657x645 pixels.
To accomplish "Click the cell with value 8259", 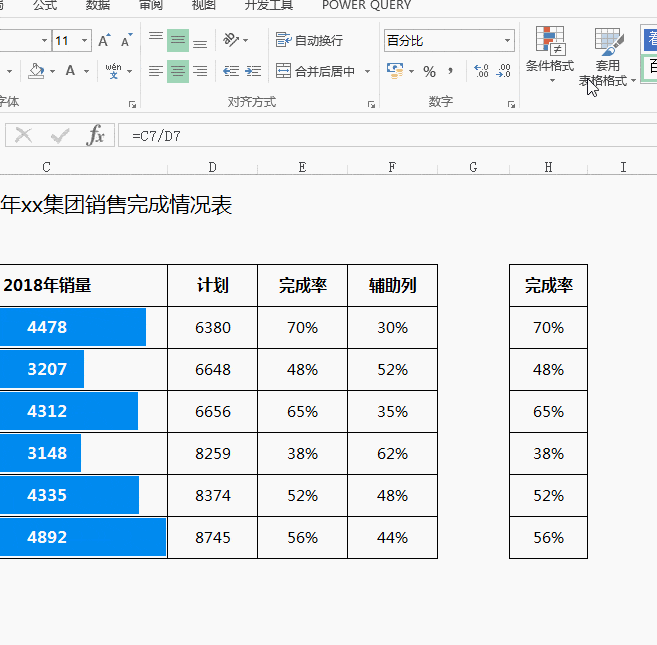I will pyautogui.click(x=212, y=453).
